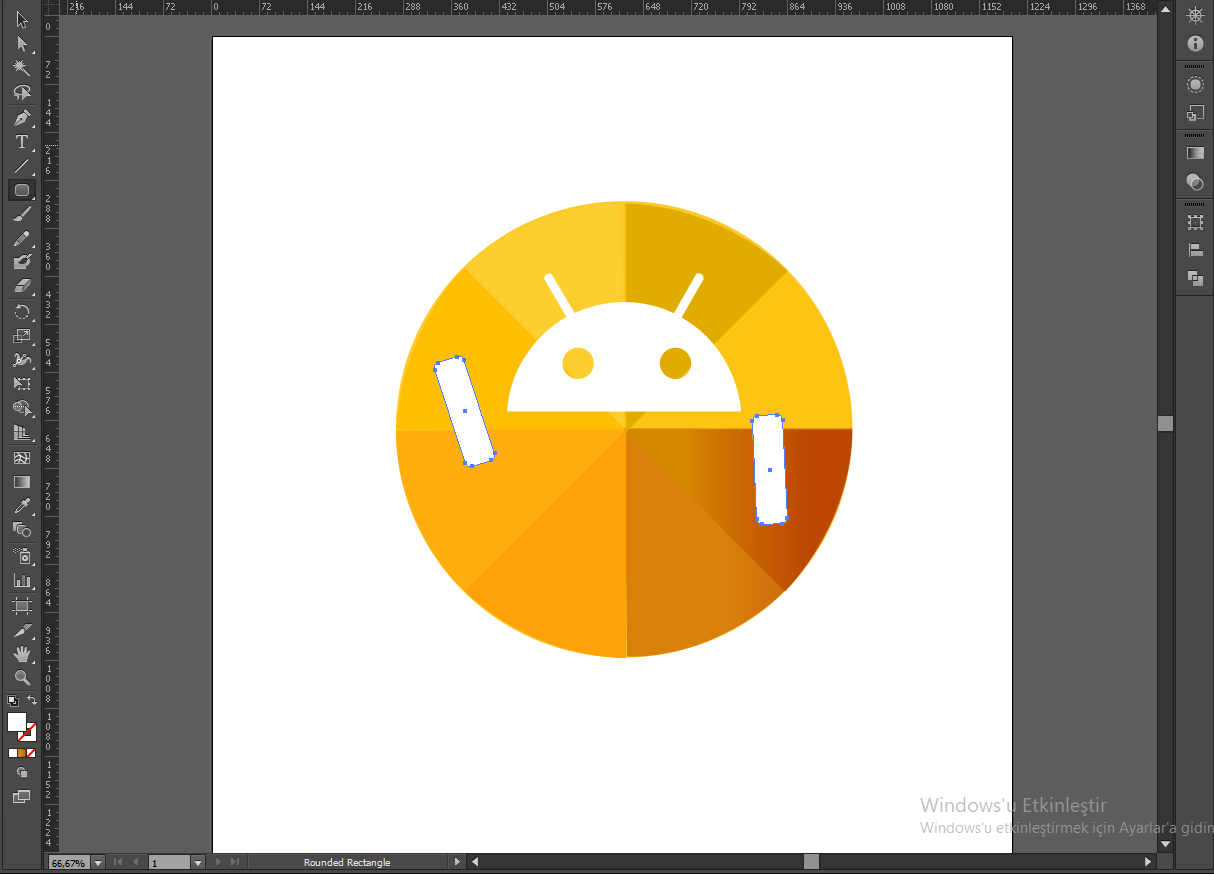1214x874 pixels.
Task: Click the 66,67% zoom level field
Action: 68,862
